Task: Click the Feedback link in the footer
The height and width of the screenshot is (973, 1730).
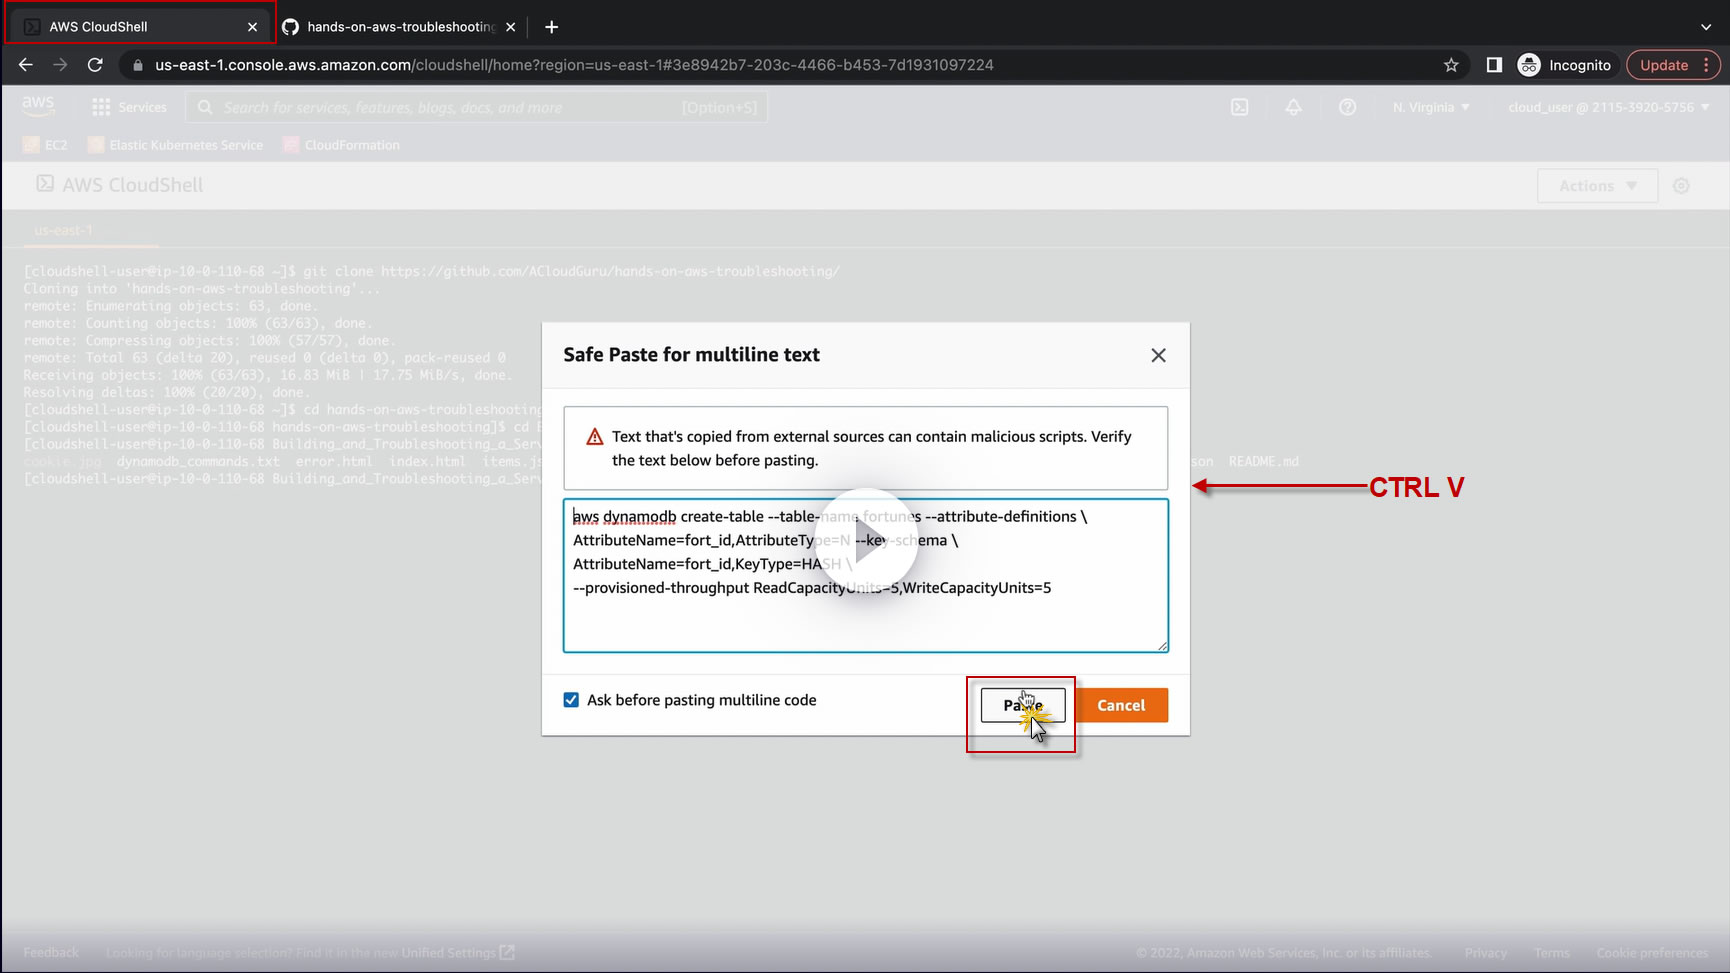Action: pyautogui.click(x=51, y=953)
